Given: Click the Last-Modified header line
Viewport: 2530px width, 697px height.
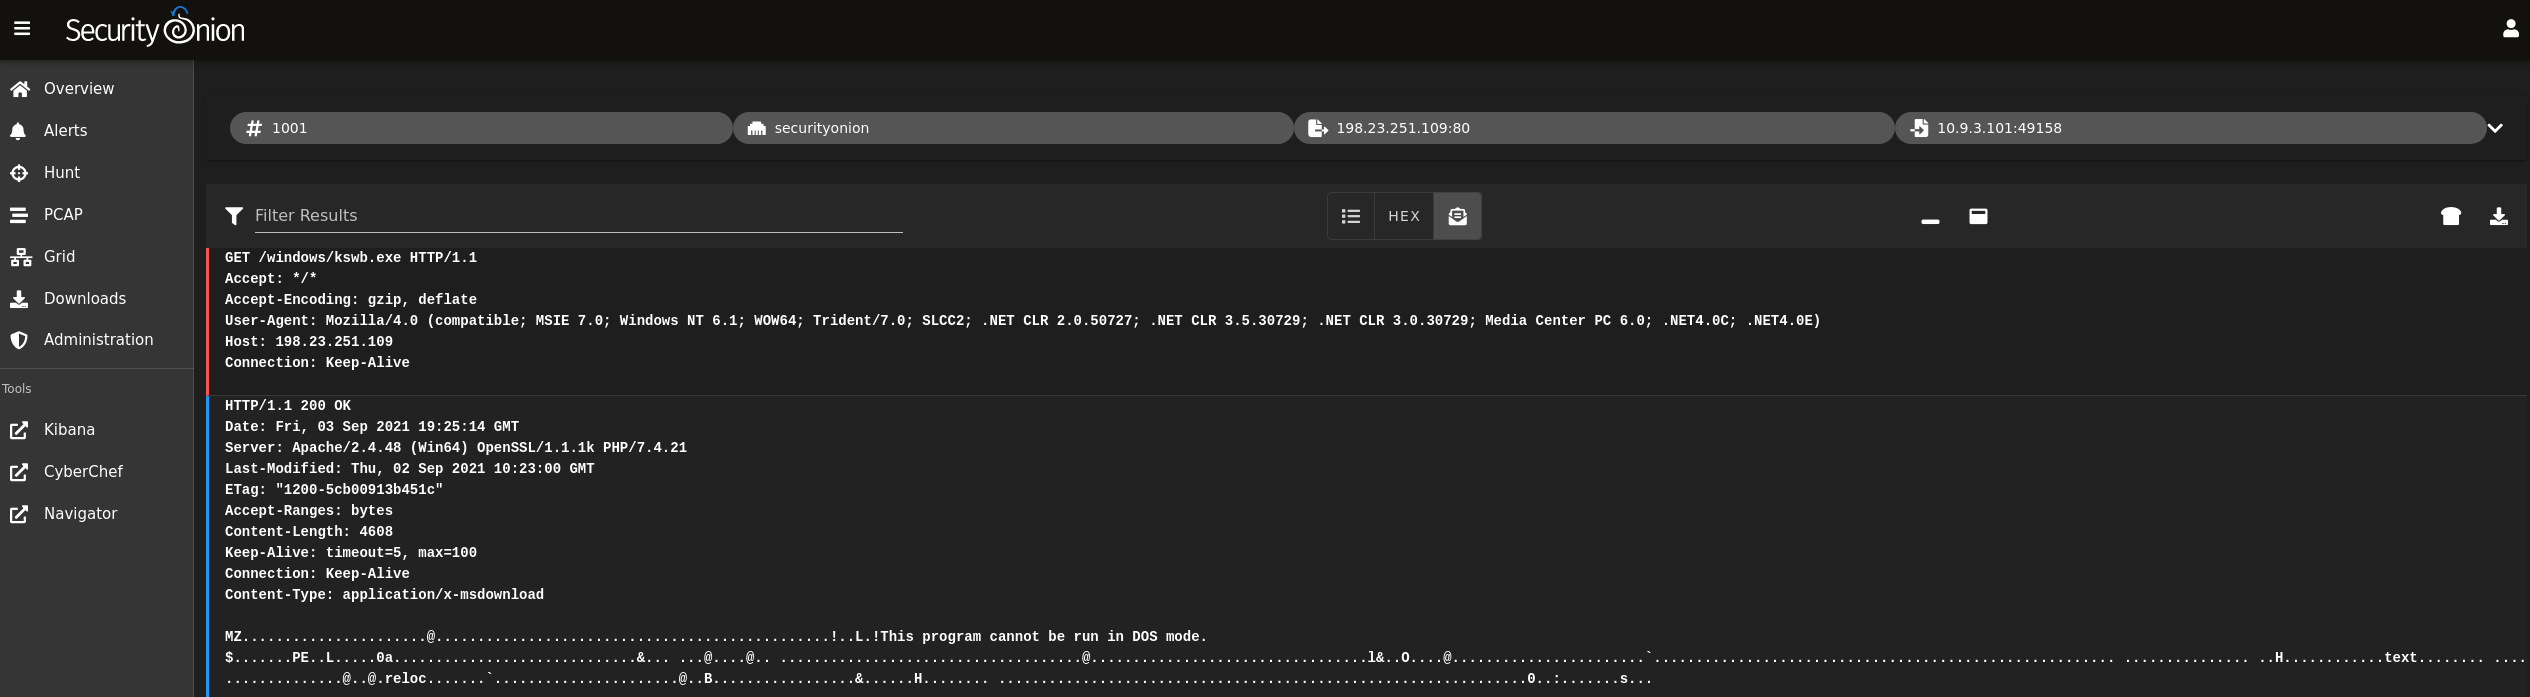Looking at the screenshot, I should coord(410,469).
